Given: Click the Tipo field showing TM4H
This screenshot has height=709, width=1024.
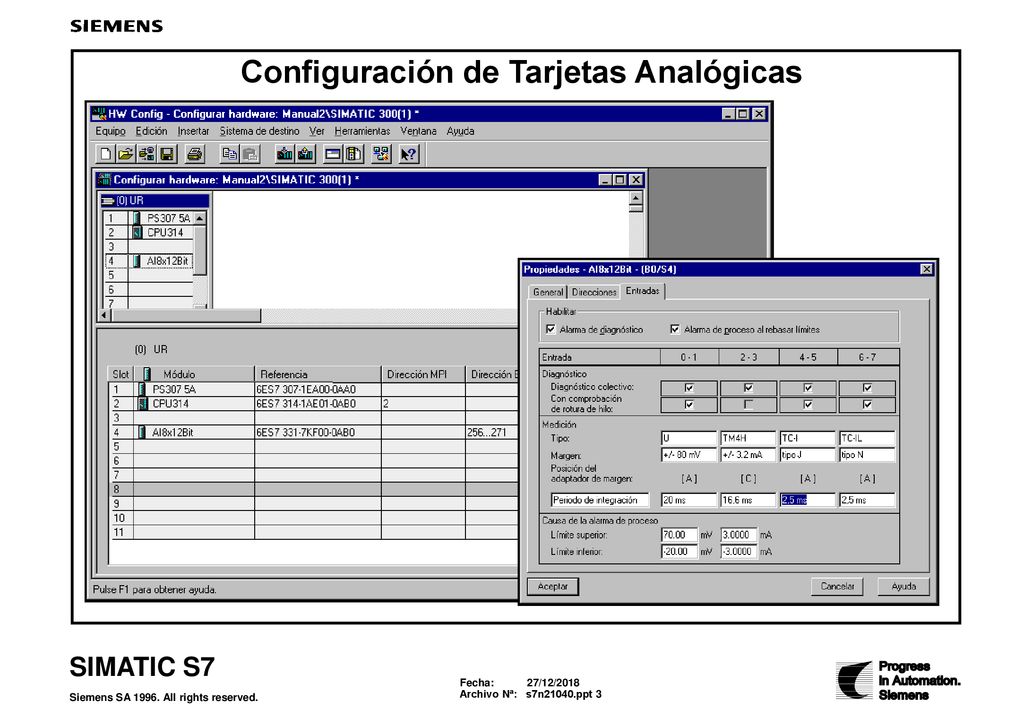Looking at the screenshot, I should (748, 438).
